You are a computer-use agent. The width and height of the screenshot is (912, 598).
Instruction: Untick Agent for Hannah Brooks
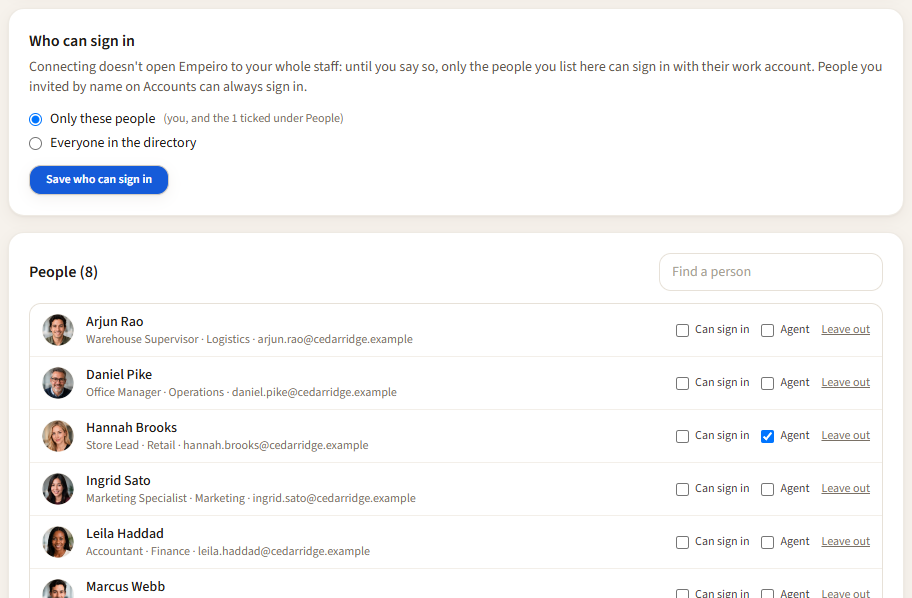(x=768, y=436)
